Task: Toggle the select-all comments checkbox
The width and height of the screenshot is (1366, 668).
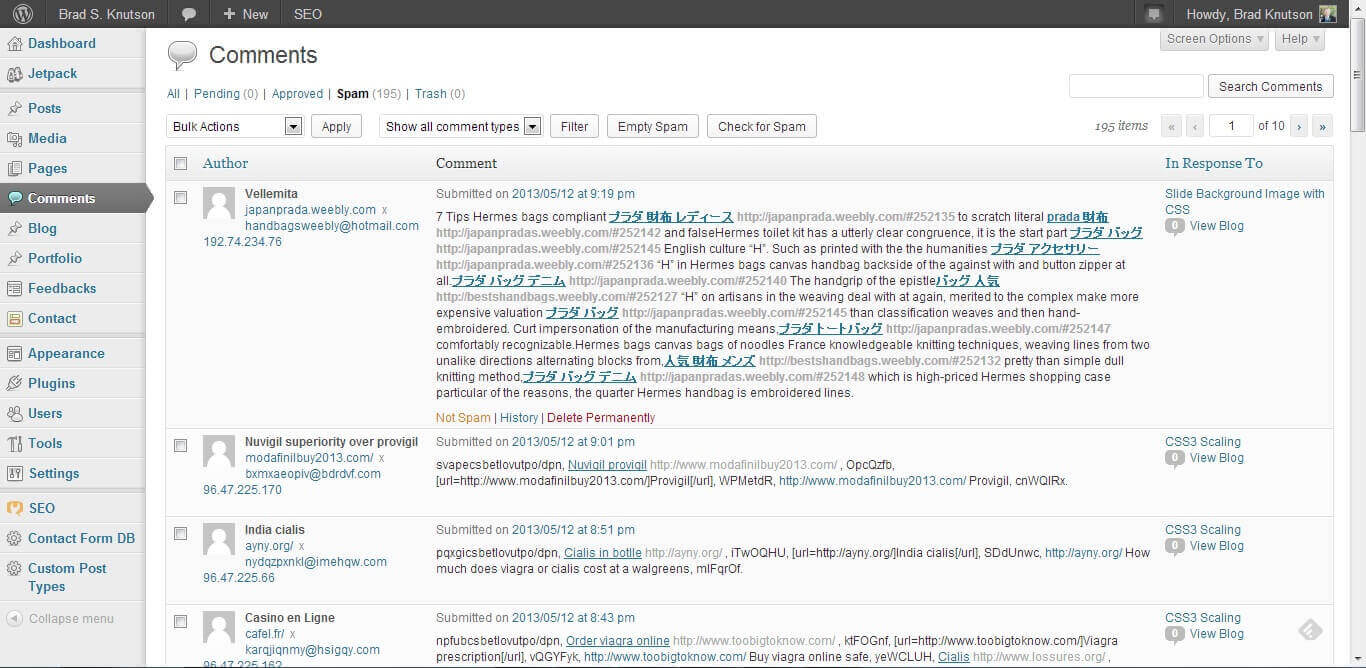Action: click(180, 163)
